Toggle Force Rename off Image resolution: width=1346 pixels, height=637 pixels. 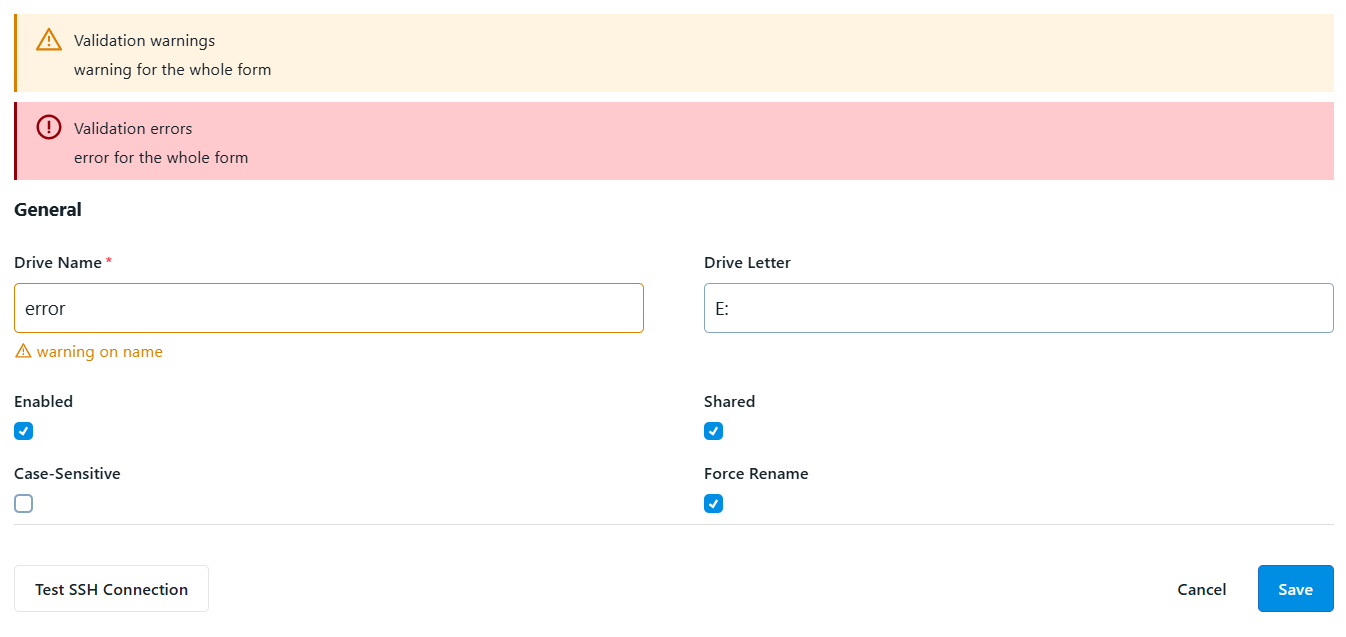coord(713,503)
